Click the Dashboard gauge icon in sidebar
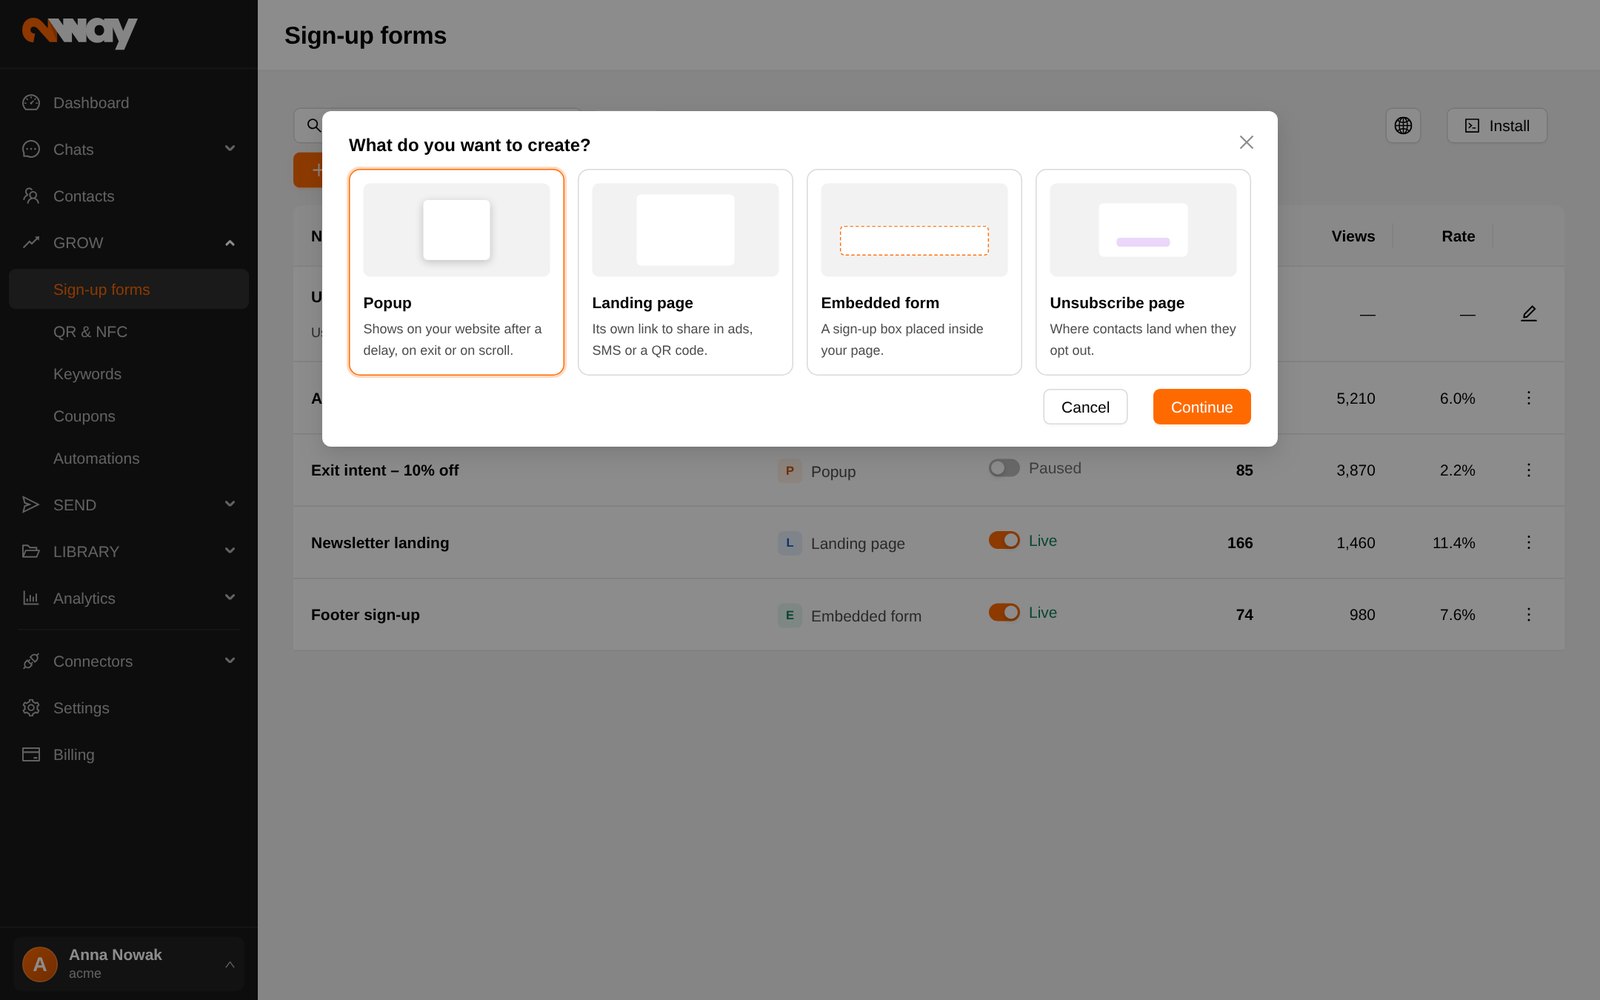 point(31,103)
